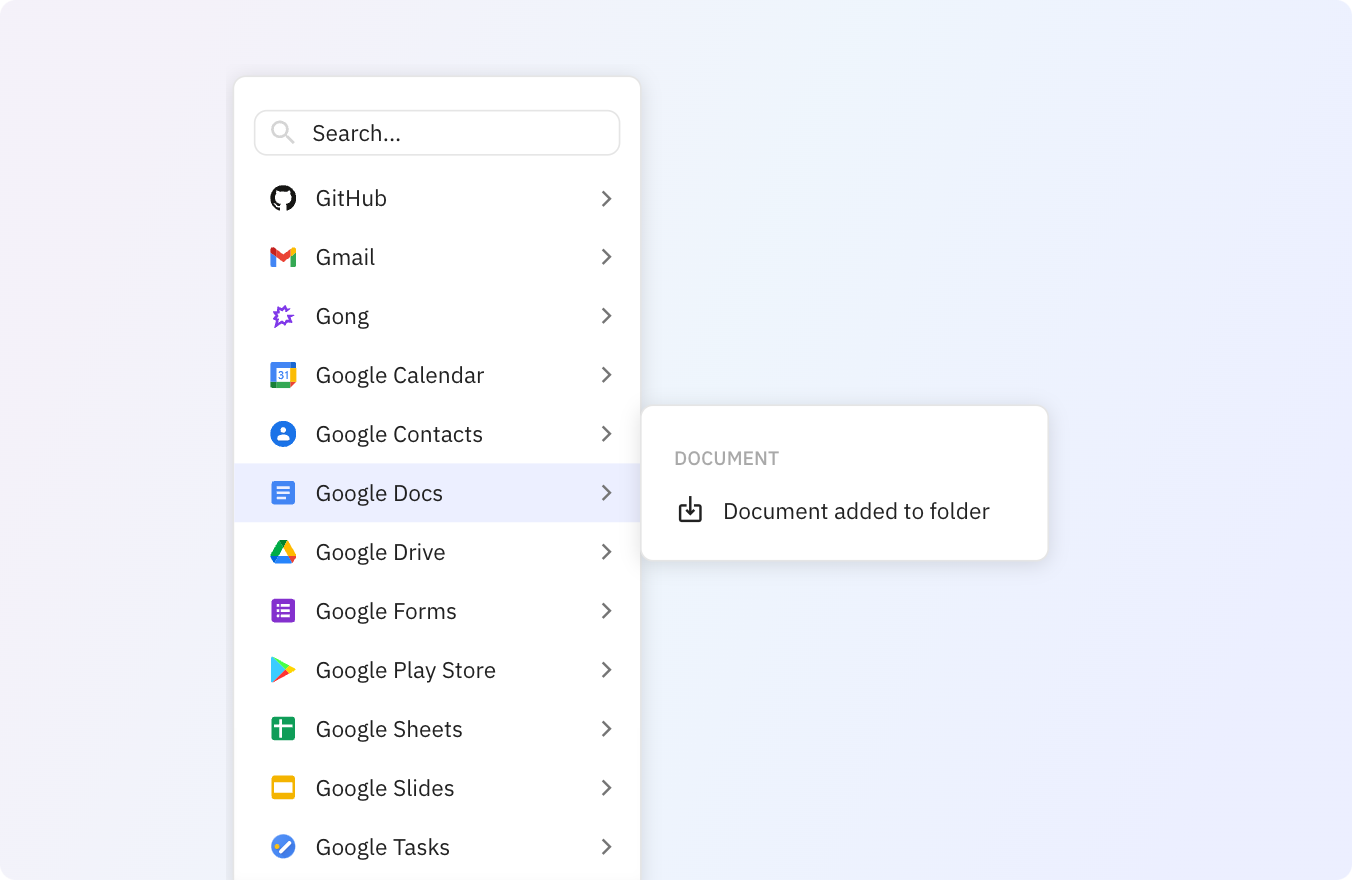This screenshot has height=880, width=1352.
Task: Expand the Google Slides chevron
Action: 606,788
